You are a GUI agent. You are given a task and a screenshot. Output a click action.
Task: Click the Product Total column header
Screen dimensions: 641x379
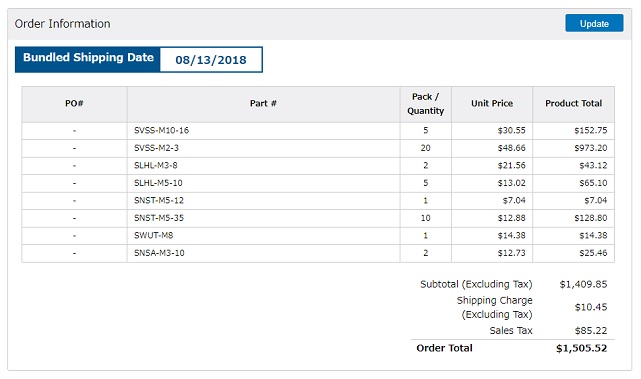(574, 104)
